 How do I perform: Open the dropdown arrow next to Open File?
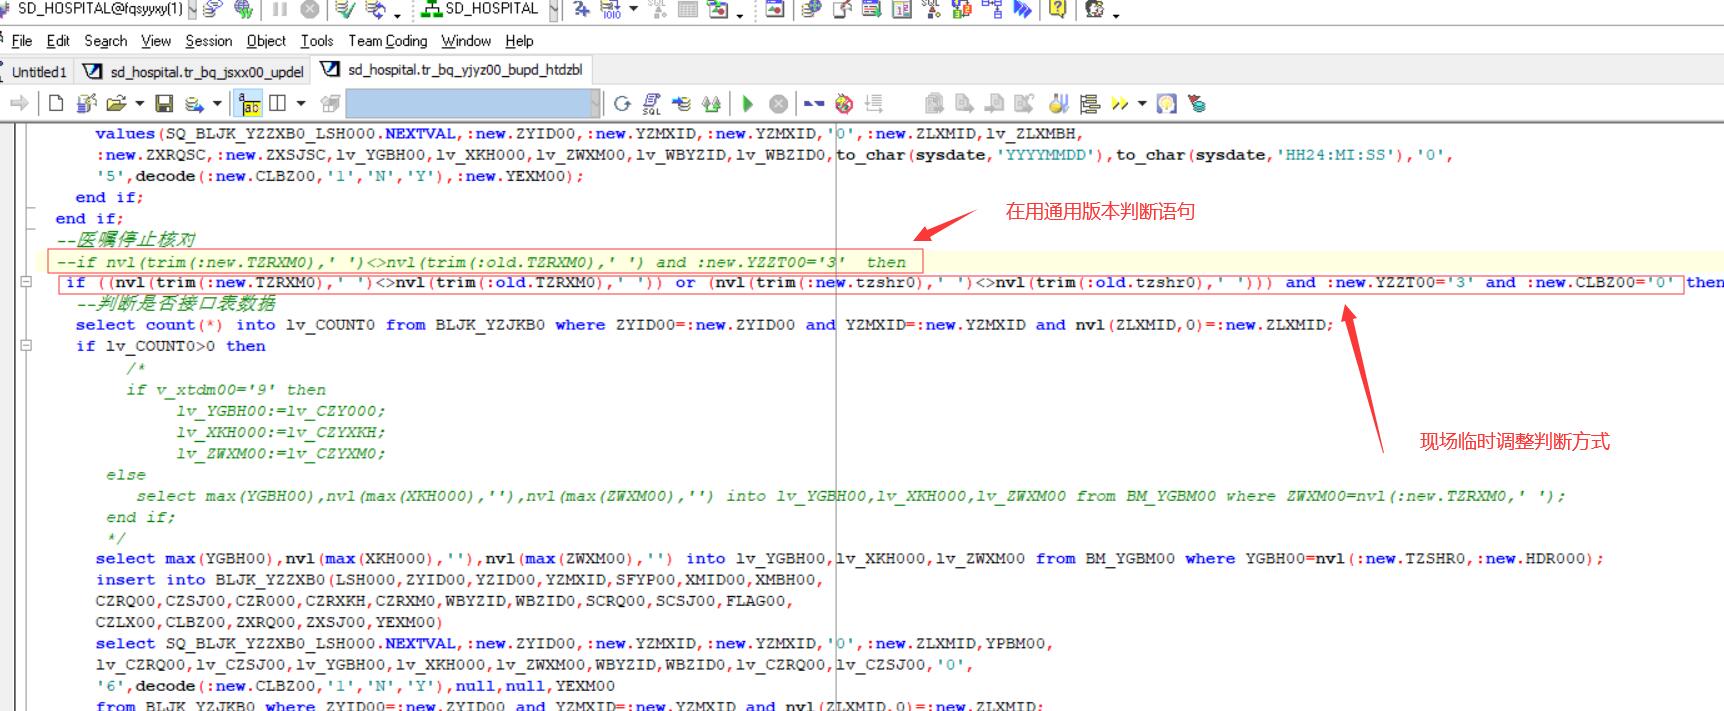pyautogui.click(x=139, y=103)
